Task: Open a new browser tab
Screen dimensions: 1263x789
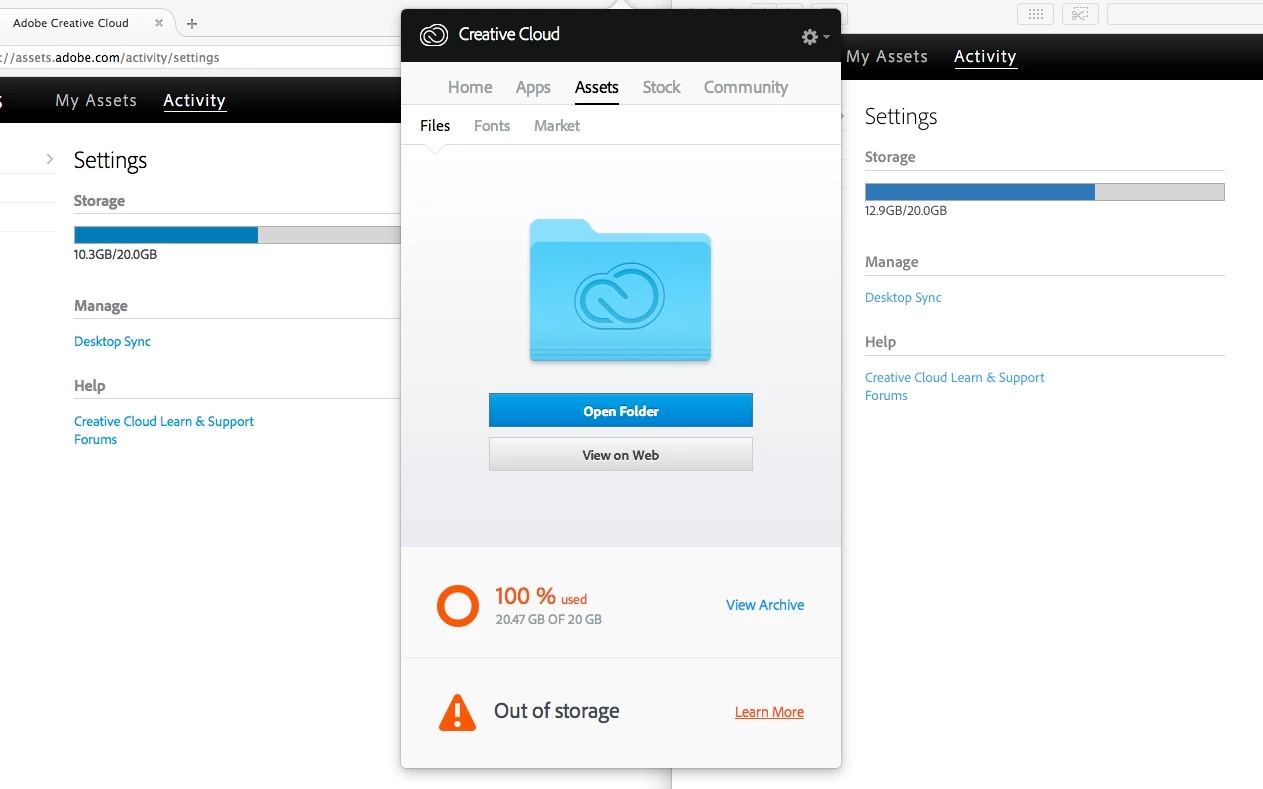Action: tap(192, 23)
